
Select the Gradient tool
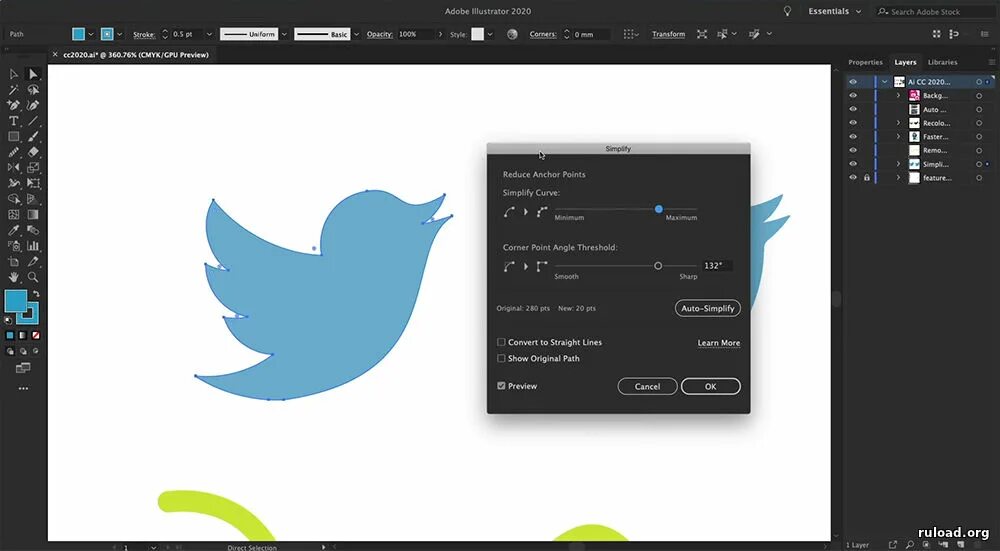[x=33, y=215]
